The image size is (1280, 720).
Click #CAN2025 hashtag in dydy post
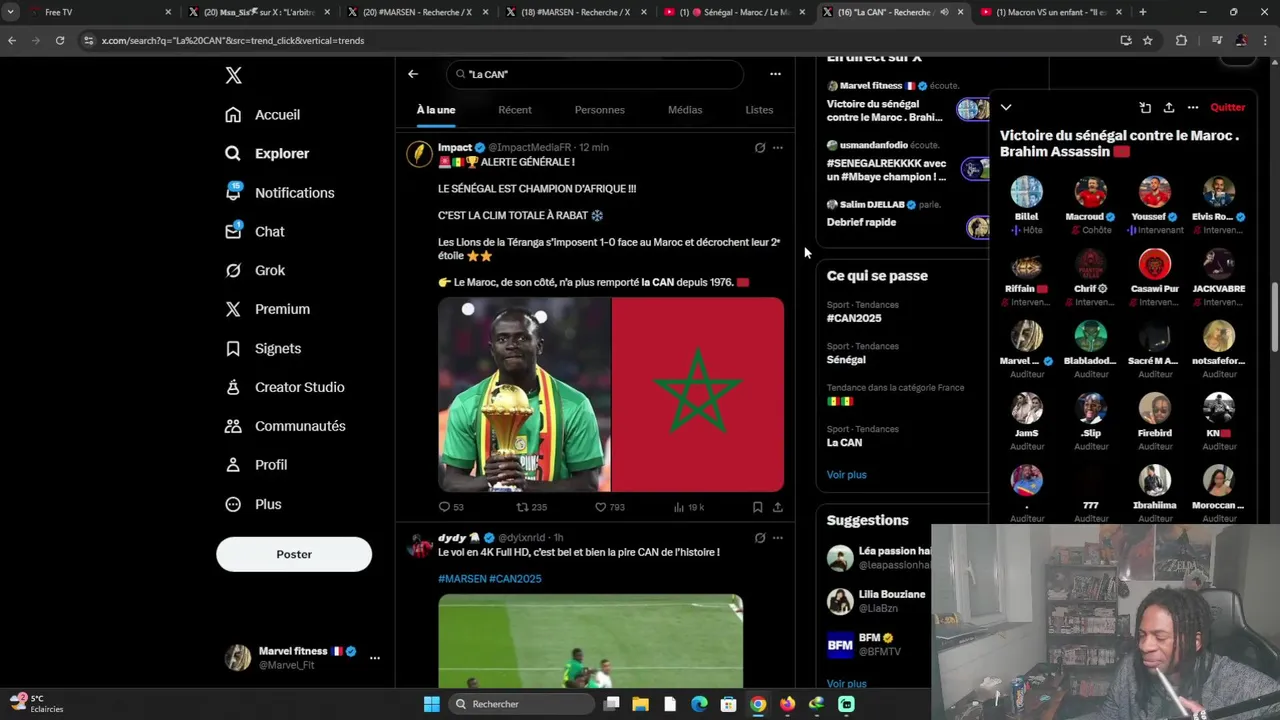coord(515,579)
